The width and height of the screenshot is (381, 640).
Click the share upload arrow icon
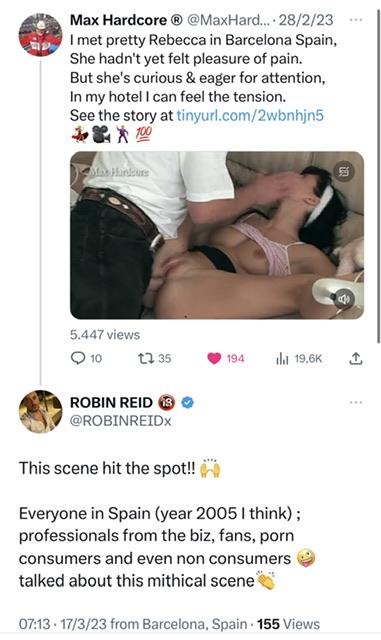356,358
